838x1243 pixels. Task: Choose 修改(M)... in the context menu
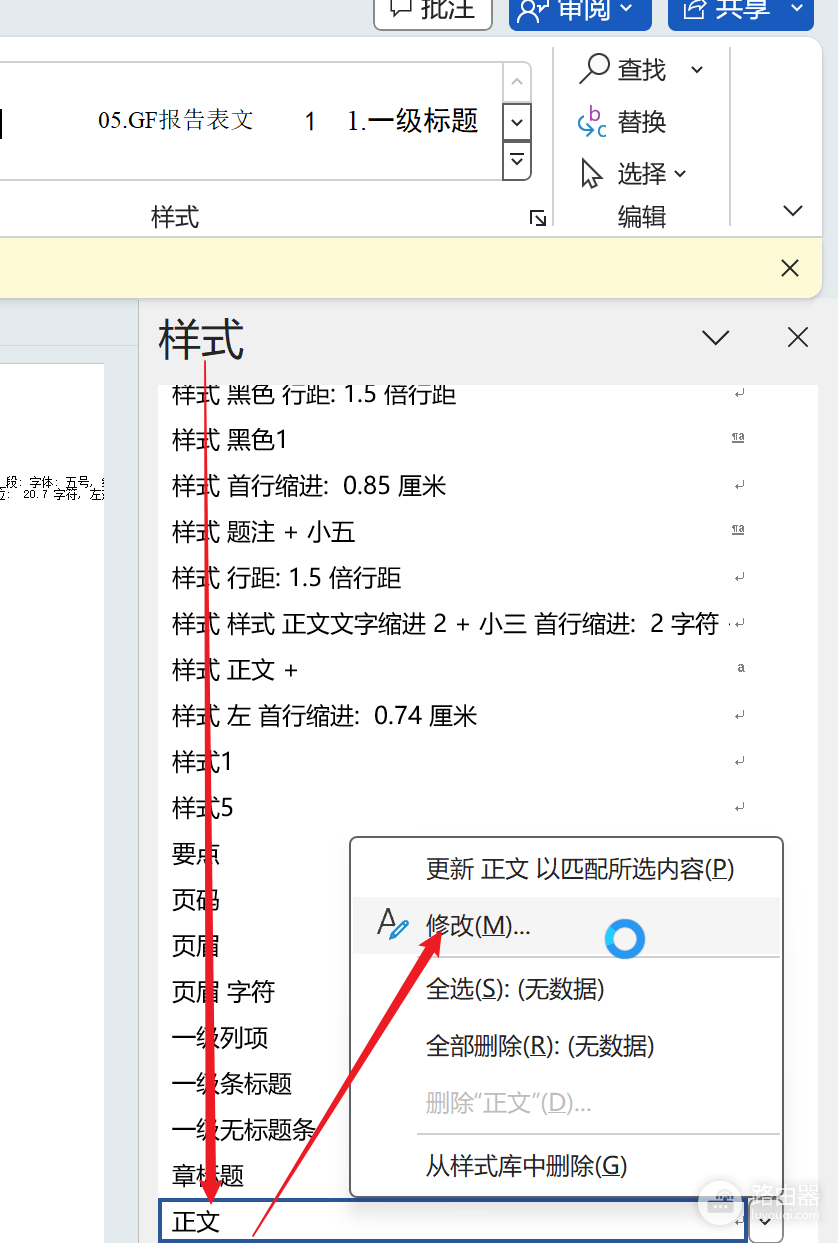pos(566,926)
